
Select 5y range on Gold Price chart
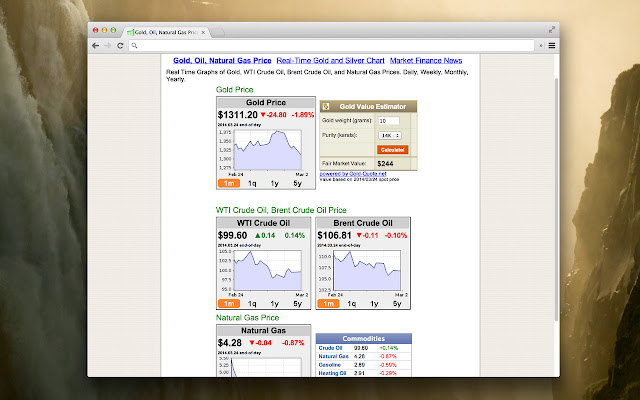pos(298,183)
